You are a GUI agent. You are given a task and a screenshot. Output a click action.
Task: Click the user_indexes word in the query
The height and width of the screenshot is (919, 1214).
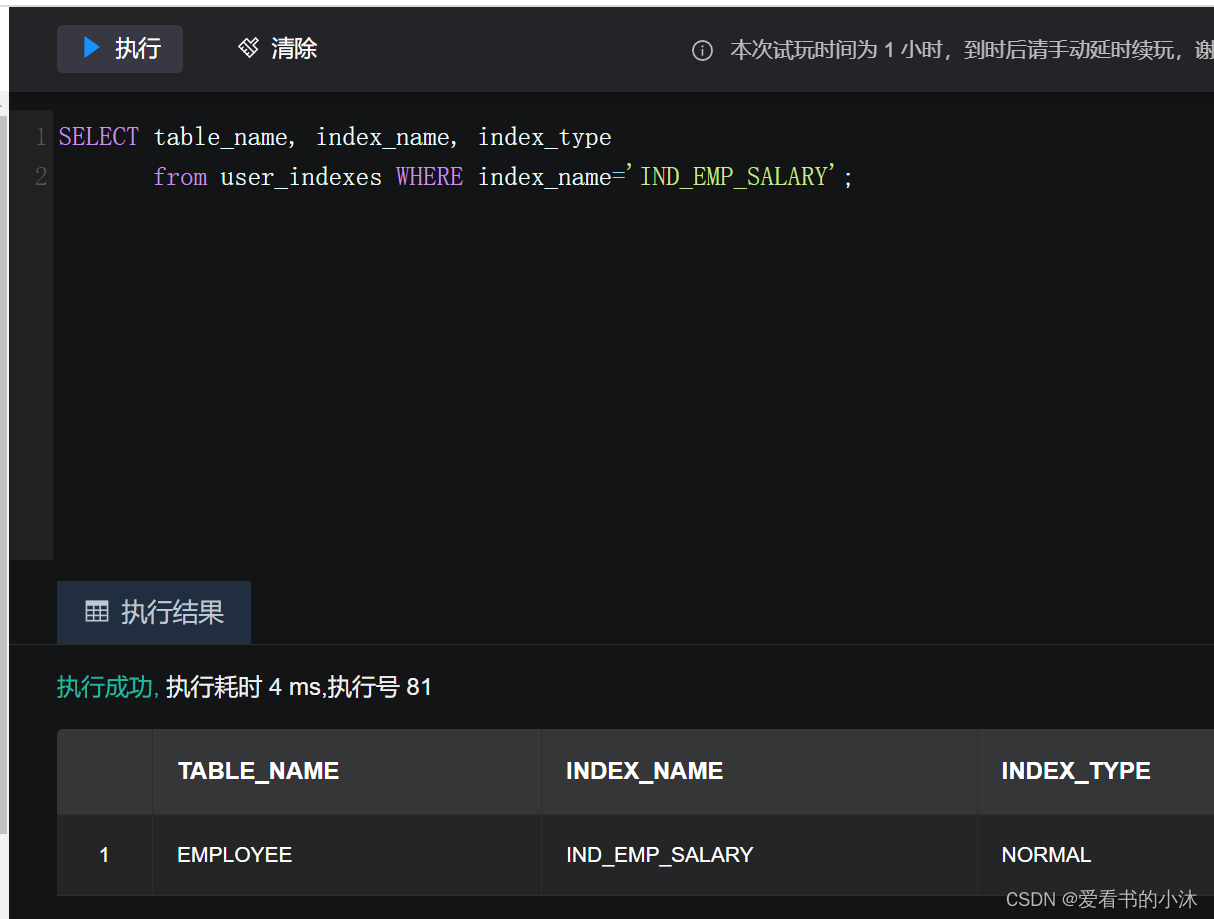301,178
